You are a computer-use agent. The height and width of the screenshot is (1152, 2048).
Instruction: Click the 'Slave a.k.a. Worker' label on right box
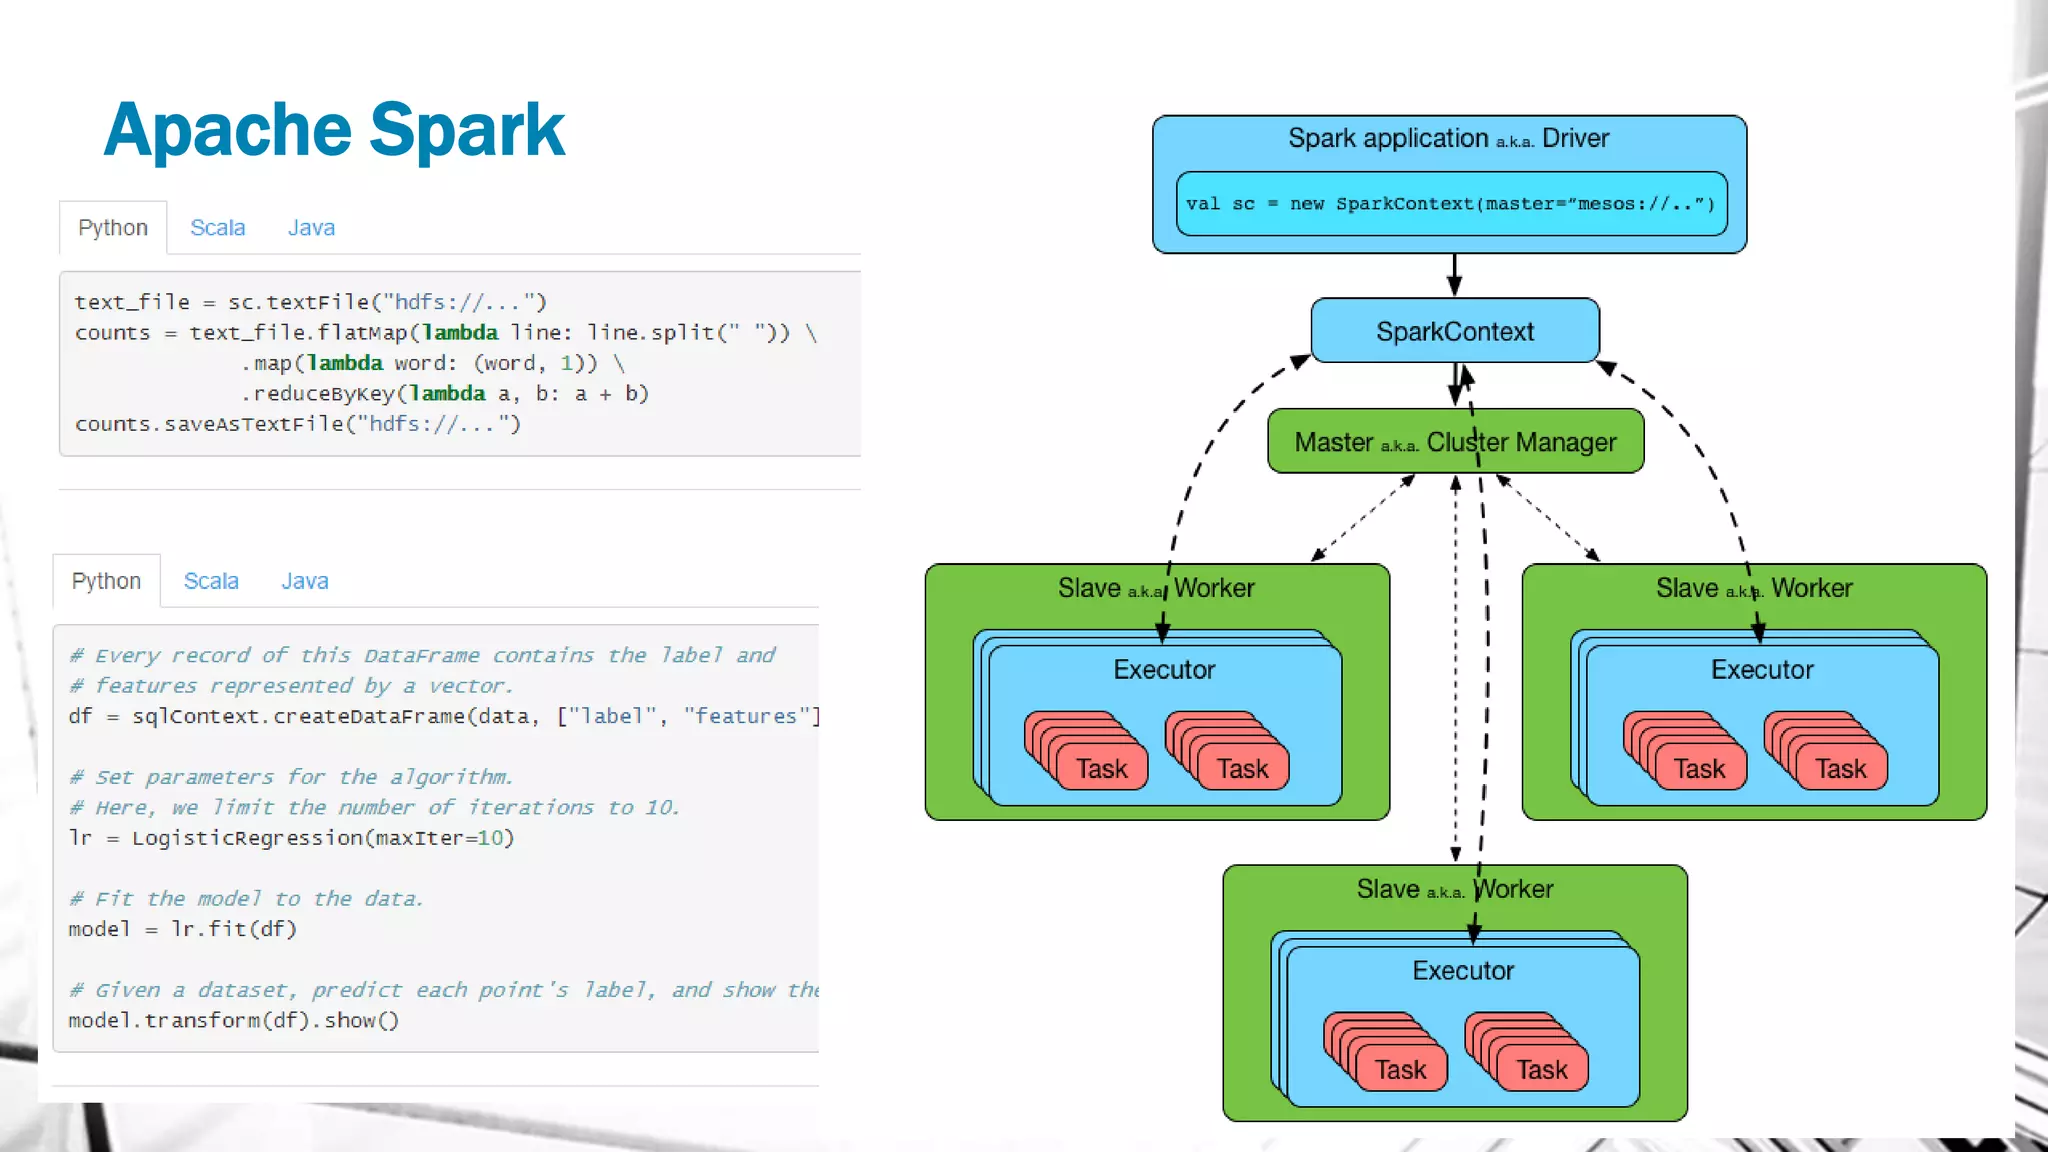pyautogui.click(x=1754, y=588)
